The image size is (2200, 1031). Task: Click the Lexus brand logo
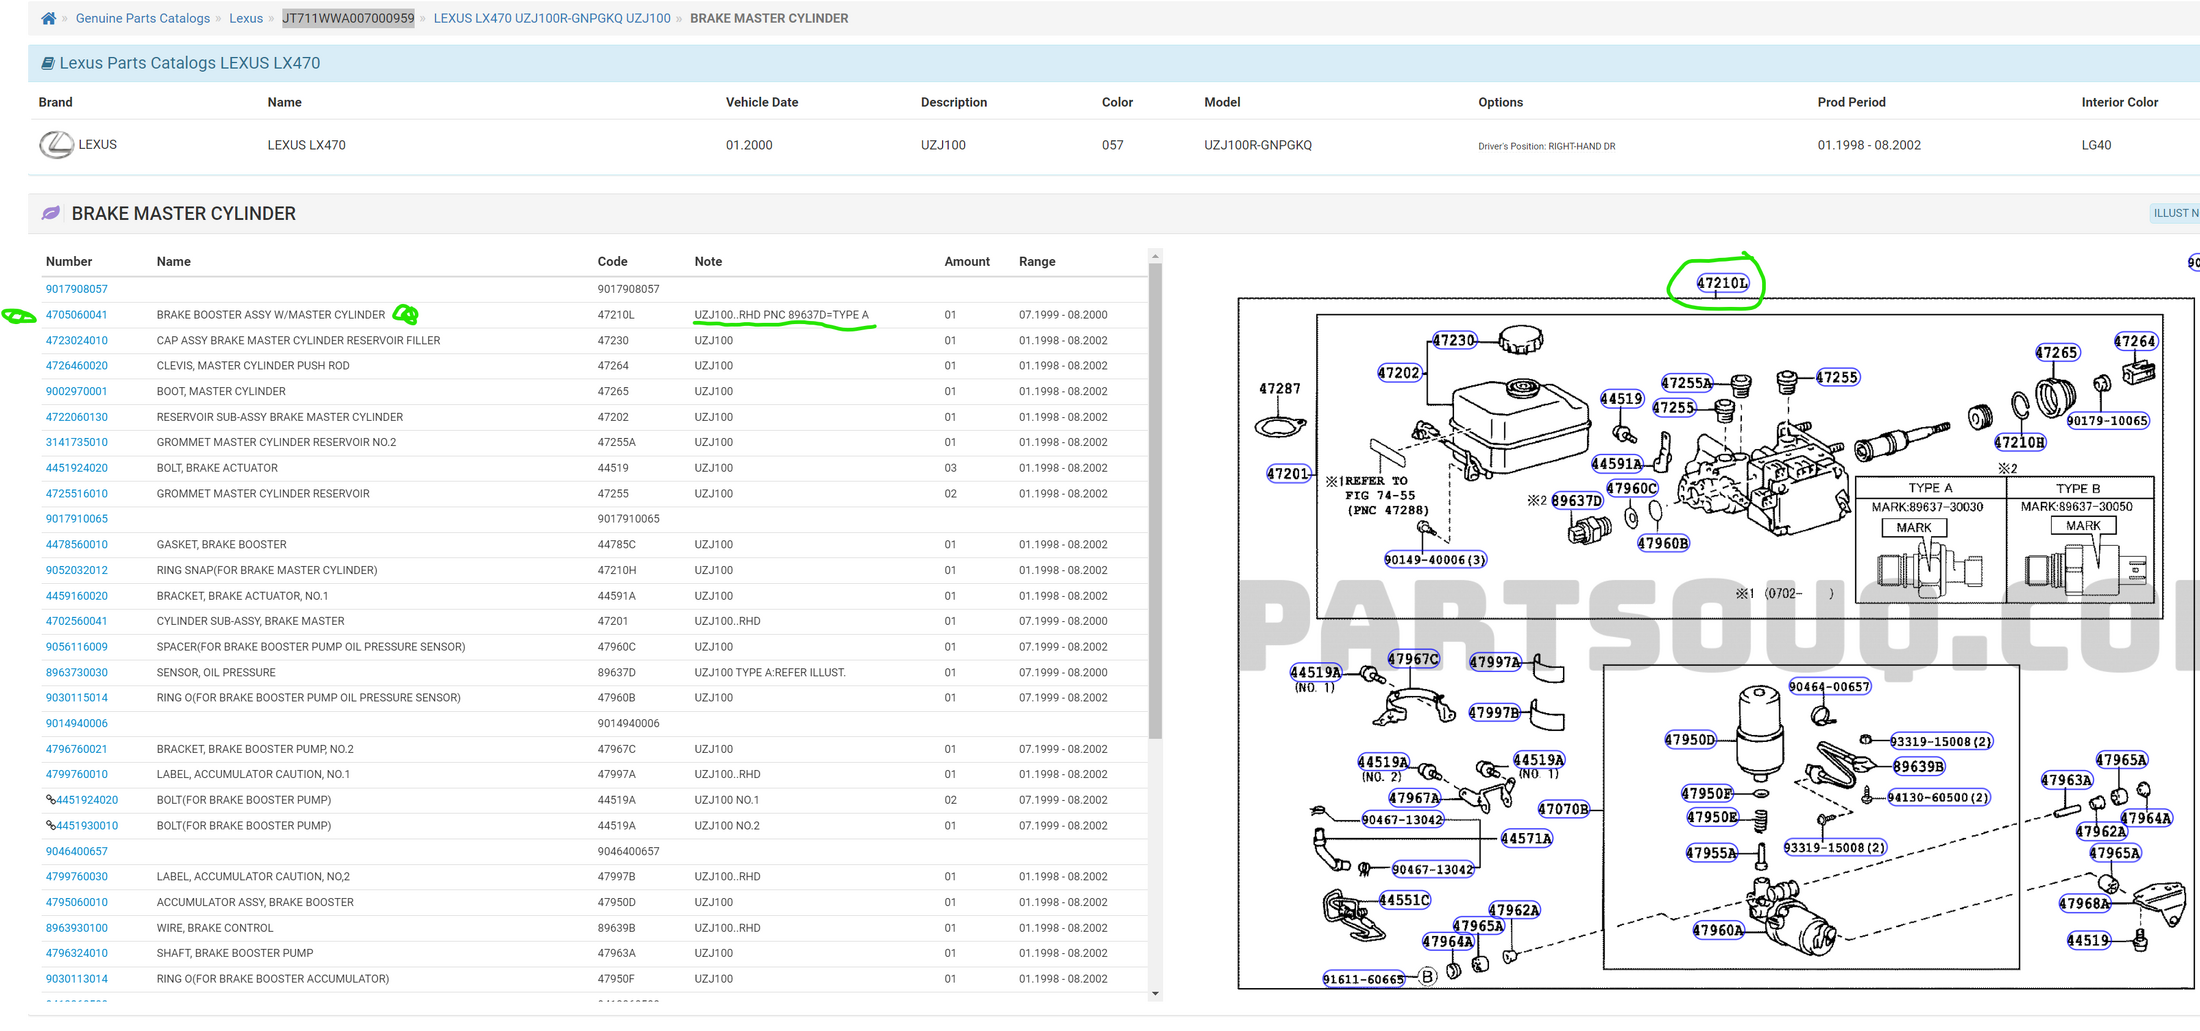(x=56, y=145)
